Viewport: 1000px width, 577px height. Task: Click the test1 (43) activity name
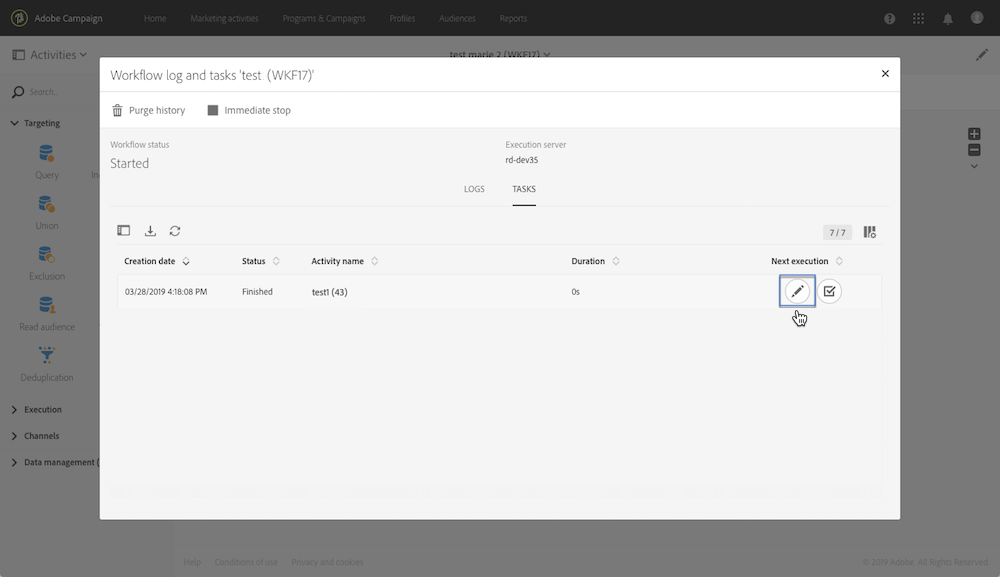click(329, 292)
